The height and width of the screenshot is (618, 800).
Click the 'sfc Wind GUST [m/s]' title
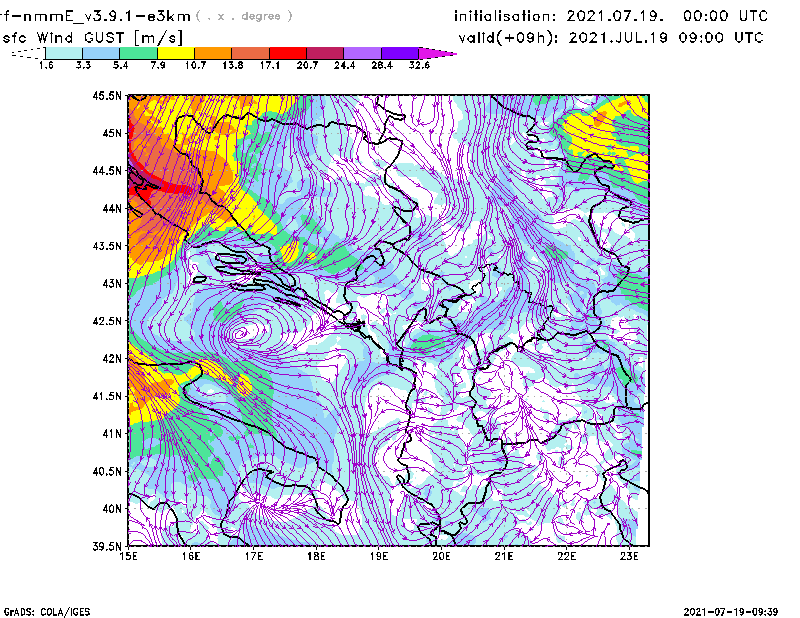92,38
